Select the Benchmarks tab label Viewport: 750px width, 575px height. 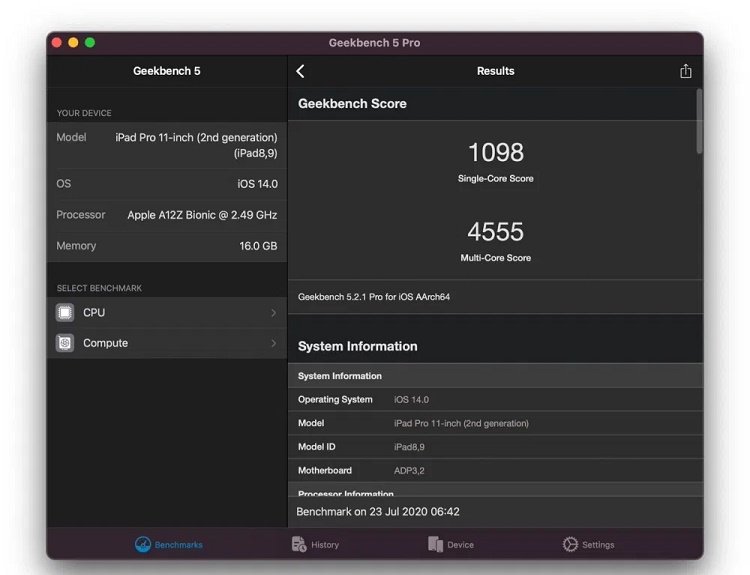pos(178,545)
